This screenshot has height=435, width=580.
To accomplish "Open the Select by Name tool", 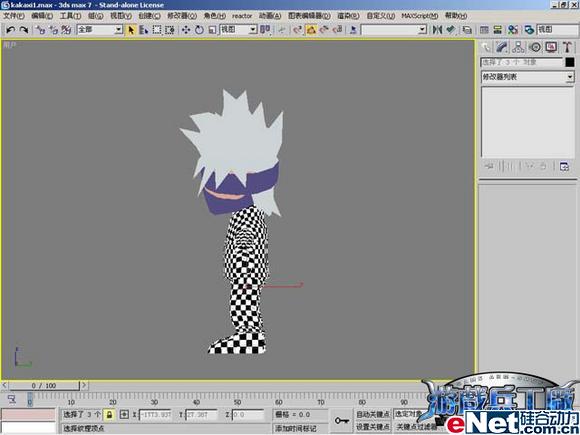I will [x=144, y=30].
